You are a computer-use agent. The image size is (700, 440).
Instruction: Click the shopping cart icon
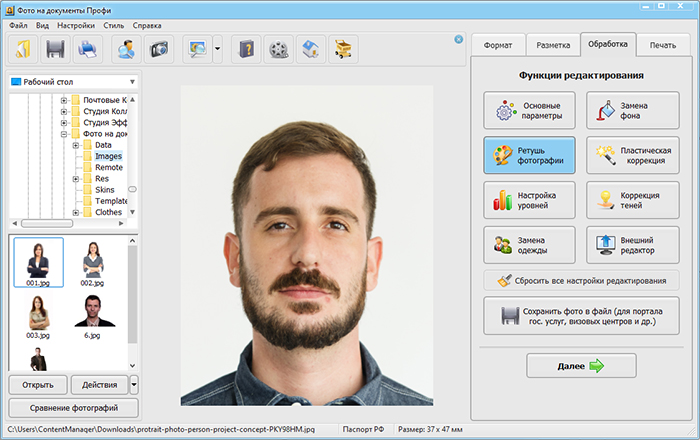tap(343, 49)
